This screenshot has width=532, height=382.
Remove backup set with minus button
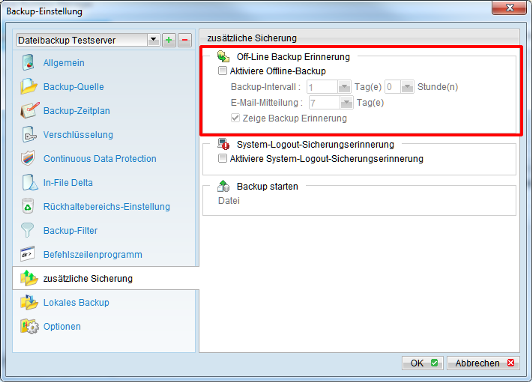coord(185,40)
